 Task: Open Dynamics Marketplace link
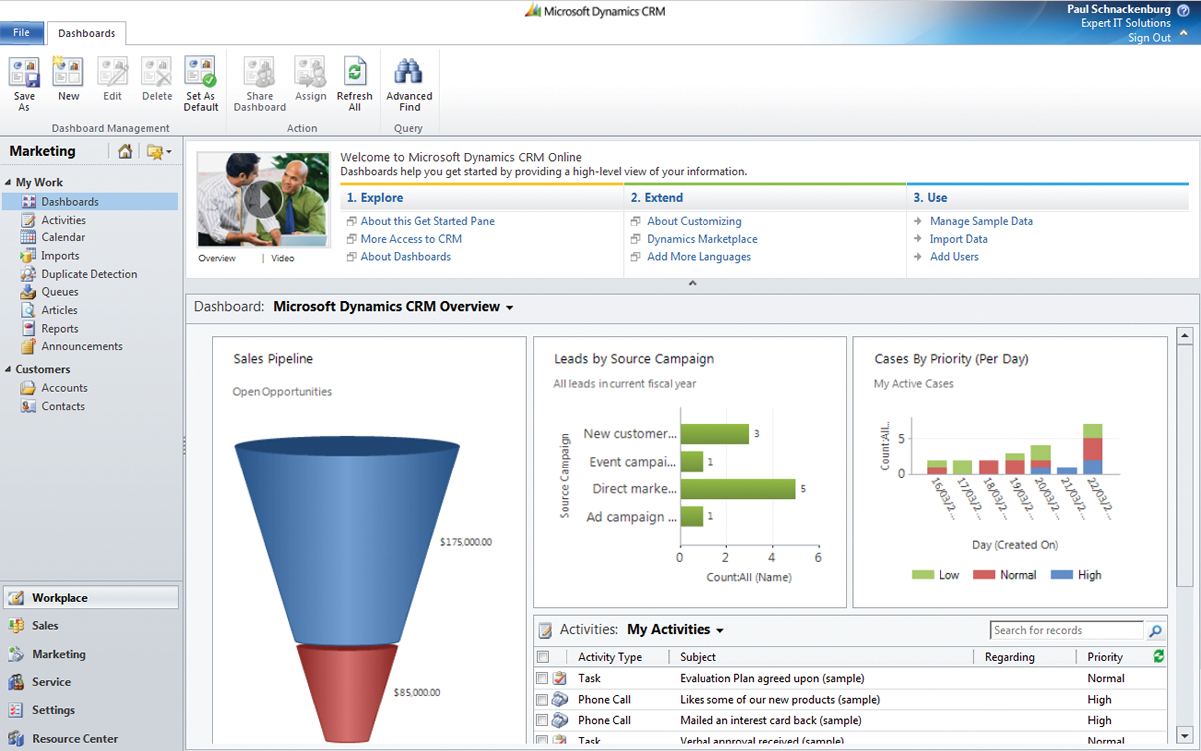click(x=702, y=239)
